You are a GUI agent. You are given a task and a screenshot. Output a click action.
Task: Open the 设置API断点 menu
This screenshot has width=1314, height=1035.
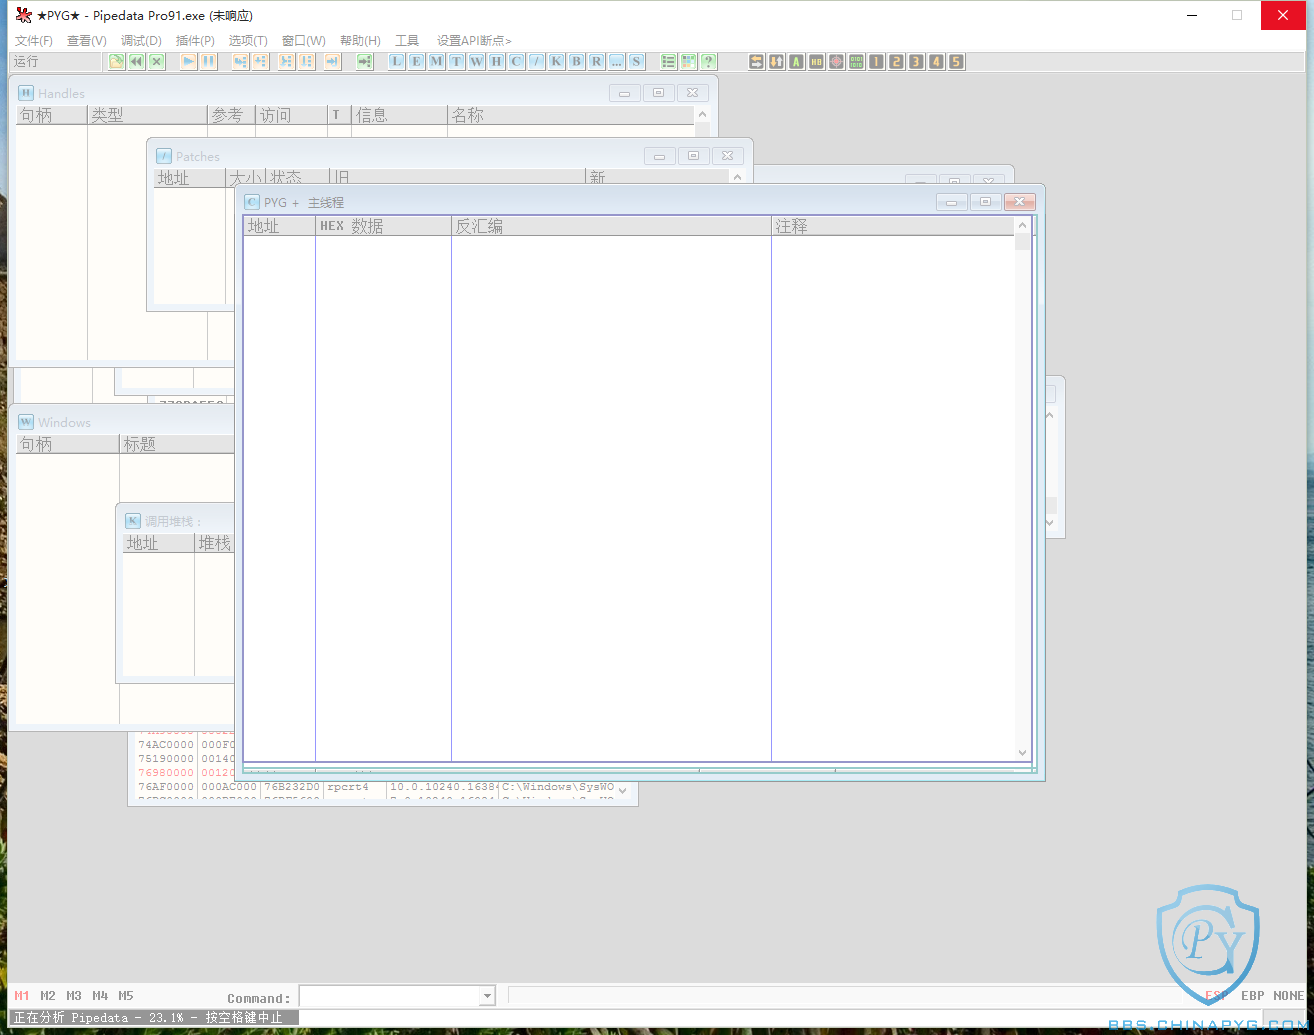pos(474,41)
